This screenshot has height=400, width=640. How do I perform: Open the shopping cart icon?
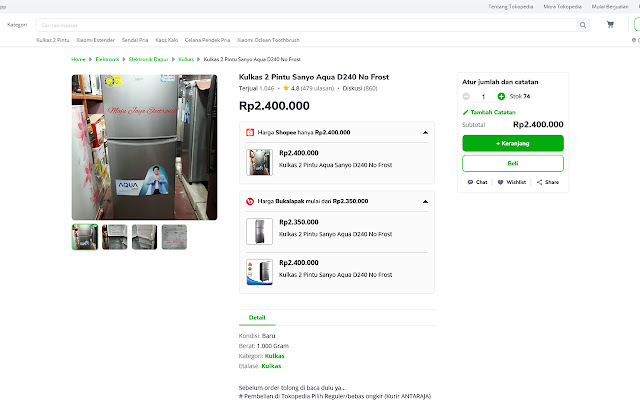point(610,24)
